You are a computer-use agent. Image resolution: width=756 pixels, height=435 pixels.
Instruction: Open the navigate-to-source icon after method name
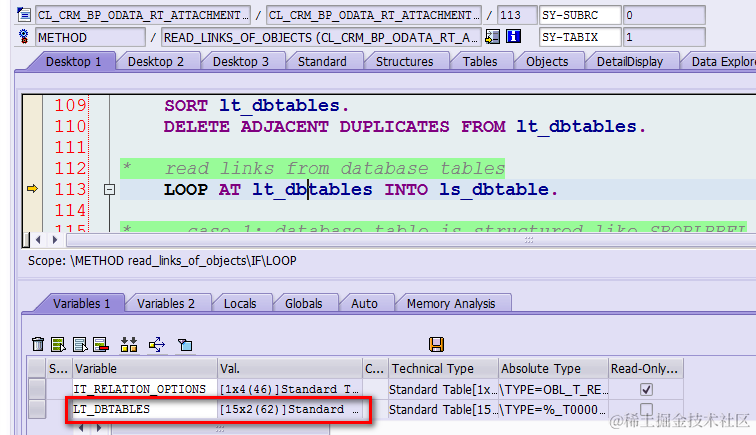click(x=492, y=37)
